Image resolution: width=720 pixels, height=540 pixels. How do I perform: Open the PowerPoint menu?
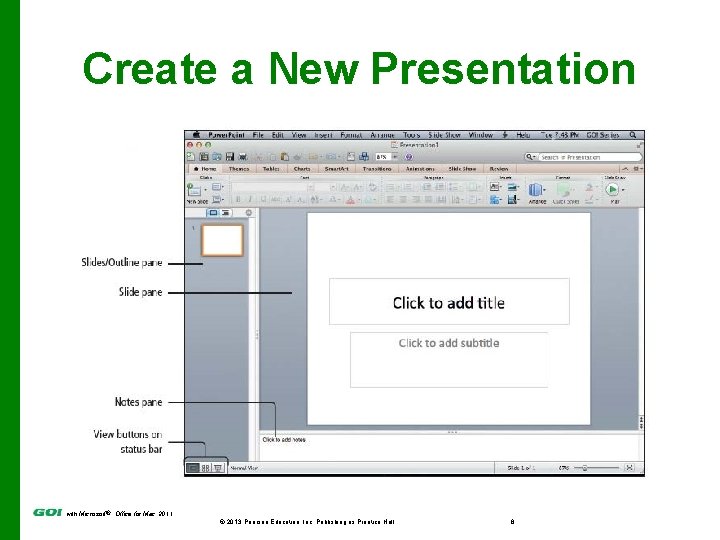click(226, 135)
